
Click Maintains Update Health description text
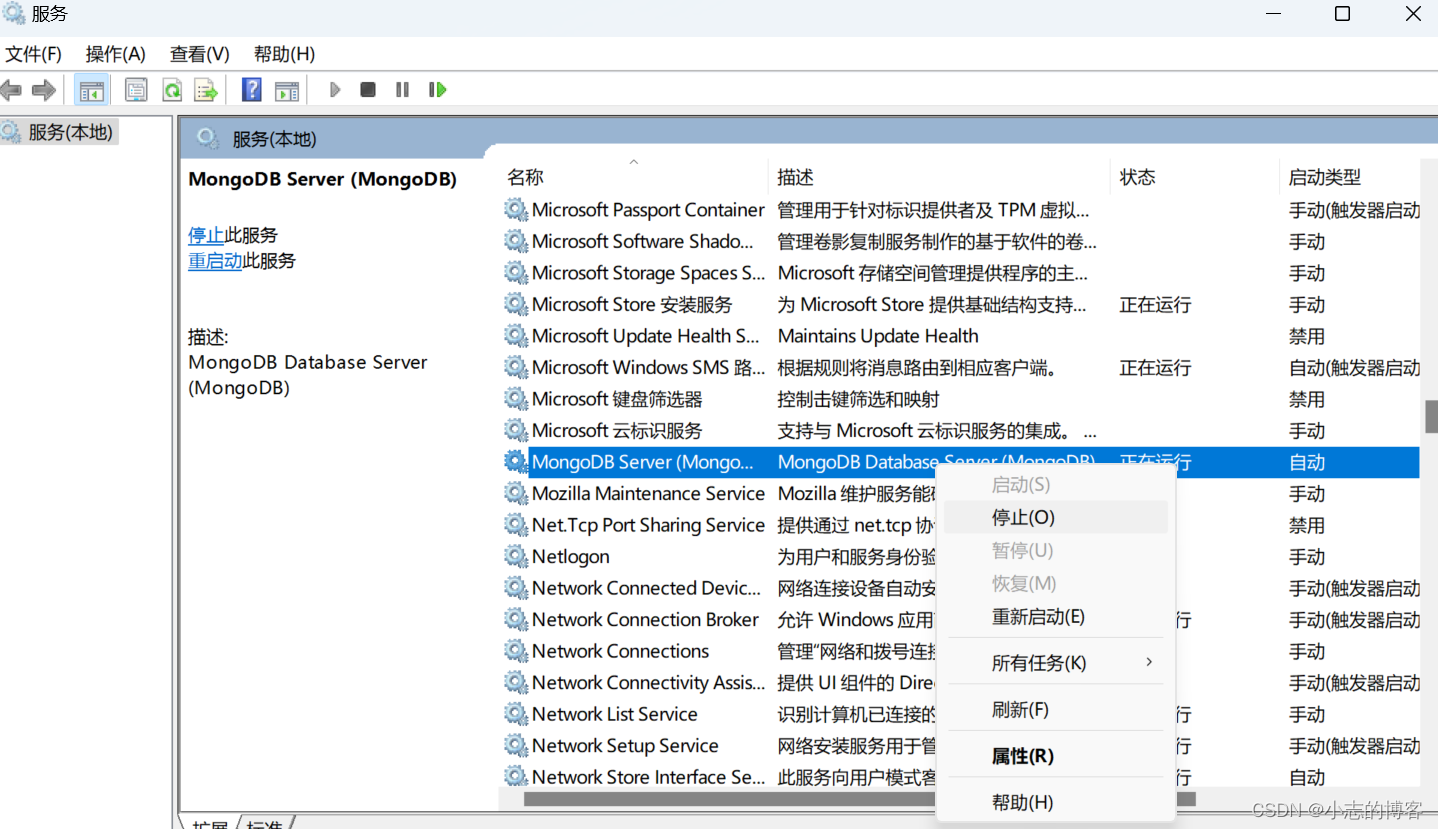click(878, 336)
